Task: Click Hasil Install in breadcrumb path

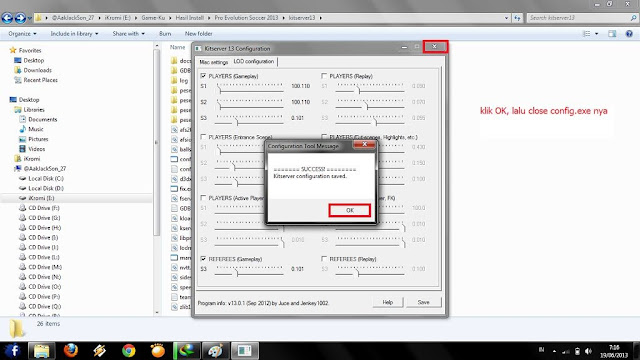Action: 189,18
